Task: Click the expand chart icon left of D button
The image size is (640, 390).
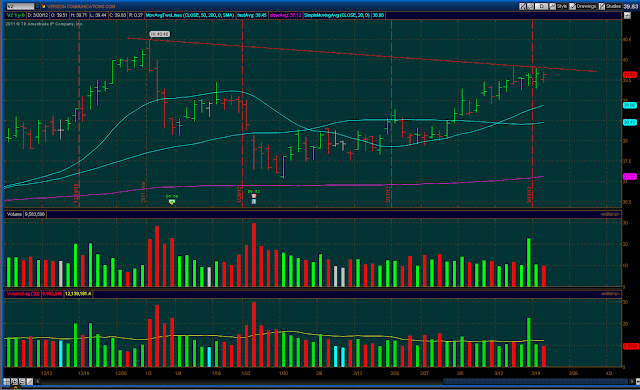Action: 522,6
